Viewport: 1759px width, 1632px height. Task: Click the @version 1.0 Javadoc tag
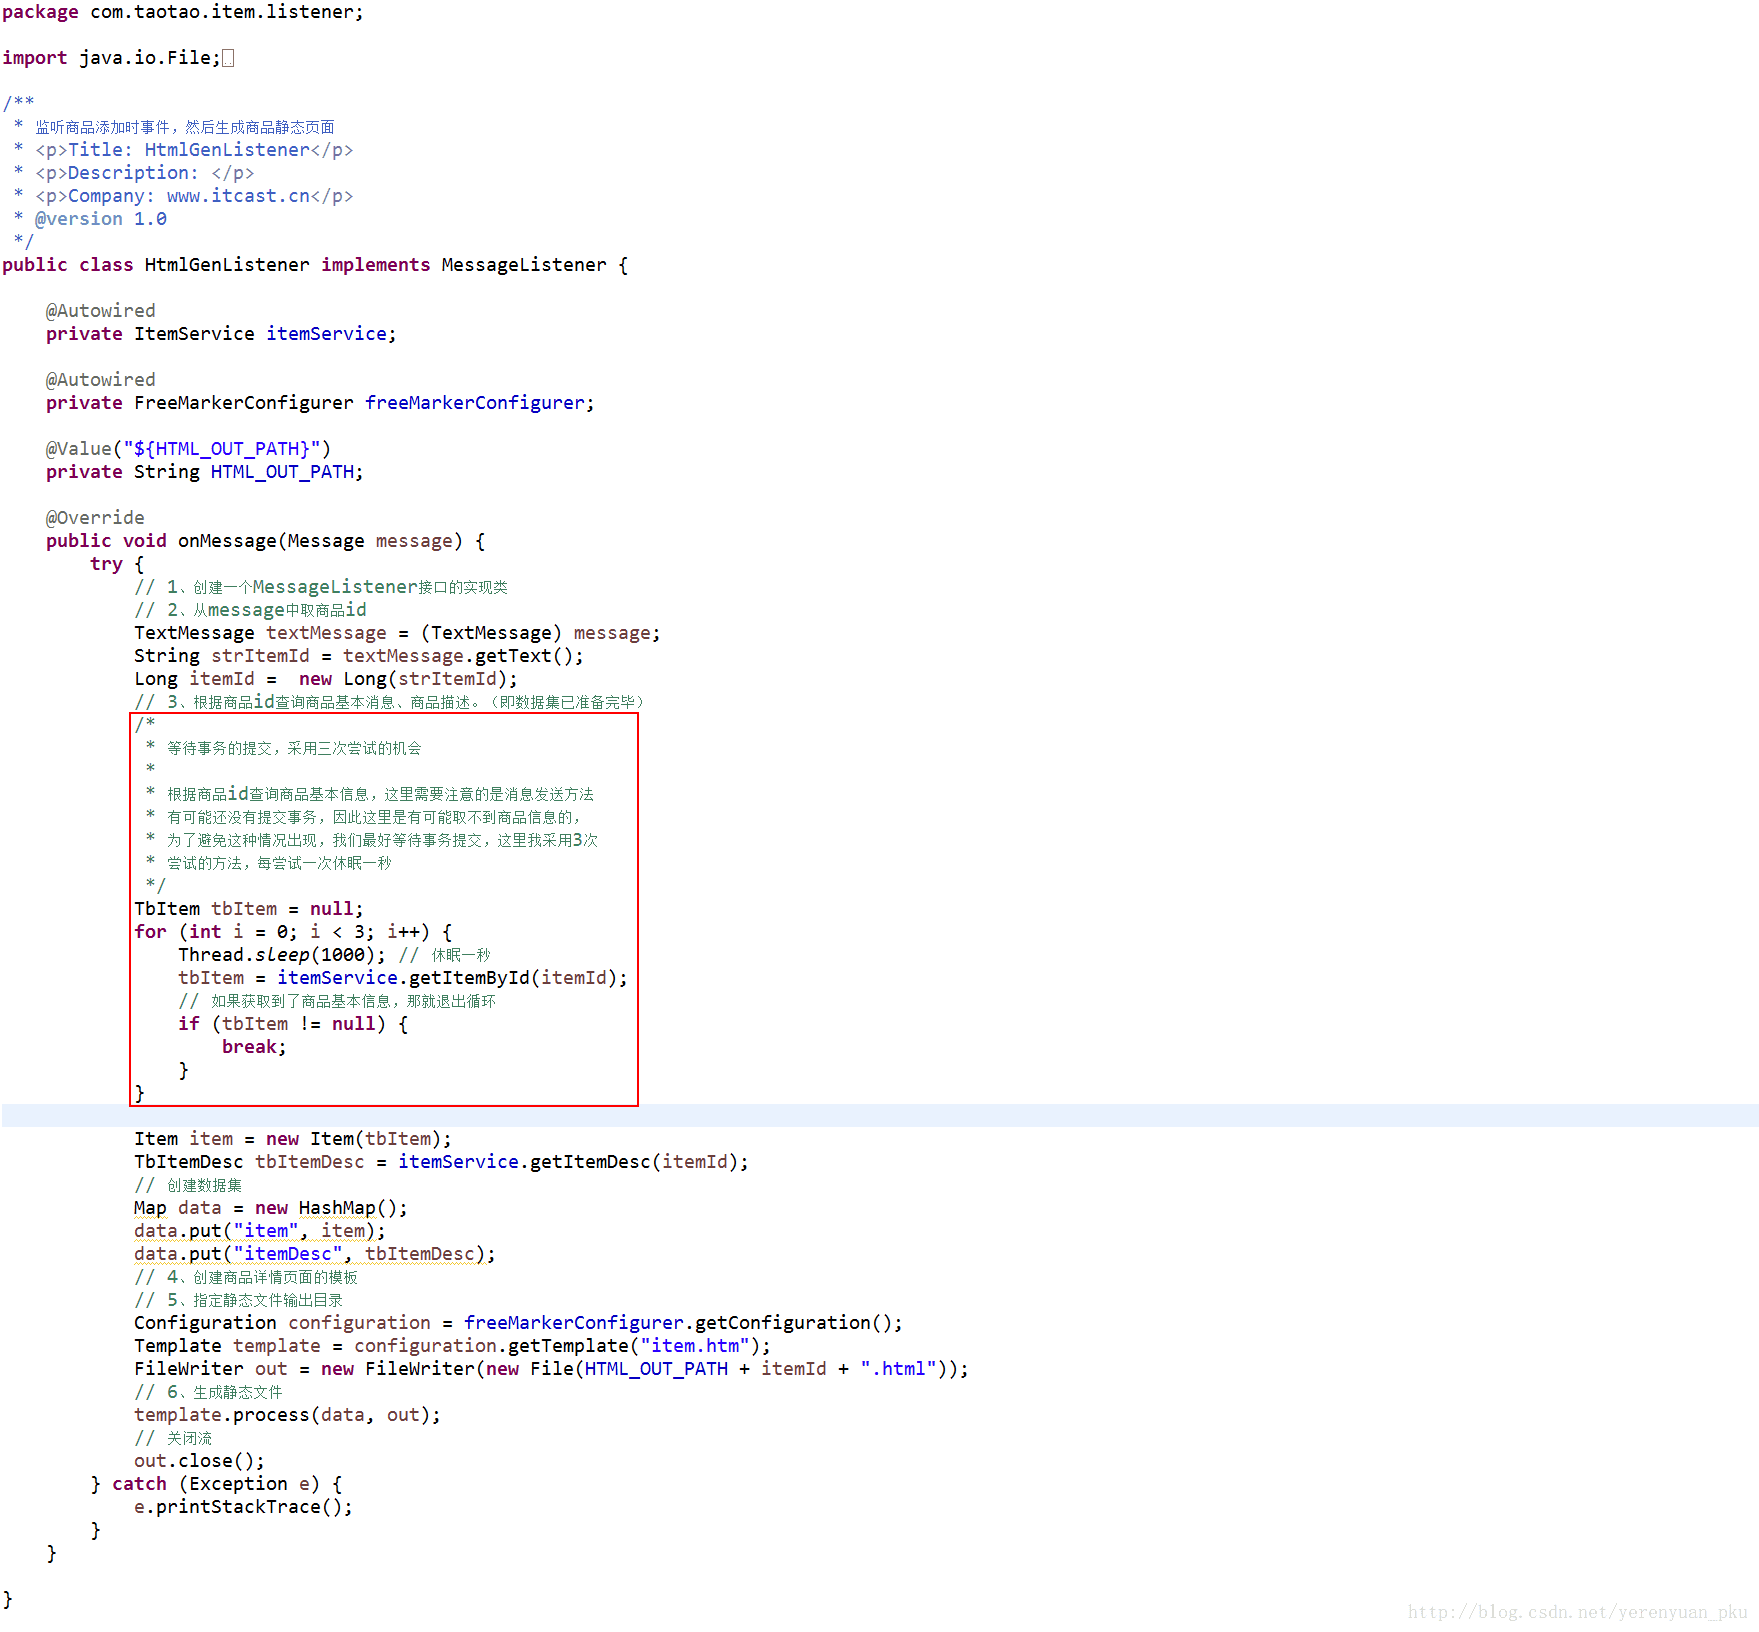pos(101,219)
